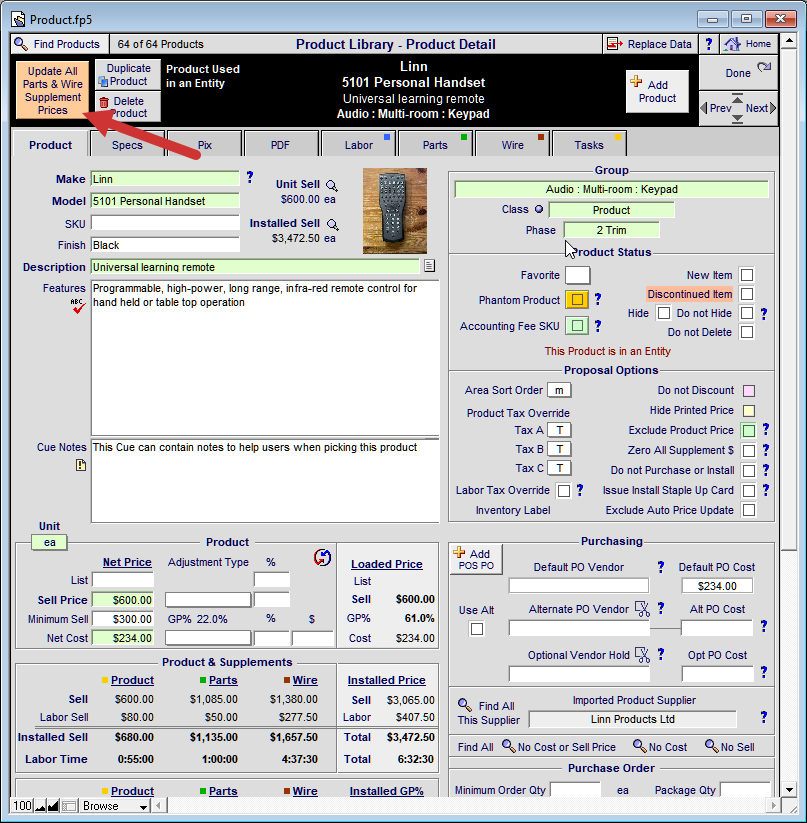Tick the Use Alt checkbox
The width and height of the screenshot is (807, 823).
476,628
